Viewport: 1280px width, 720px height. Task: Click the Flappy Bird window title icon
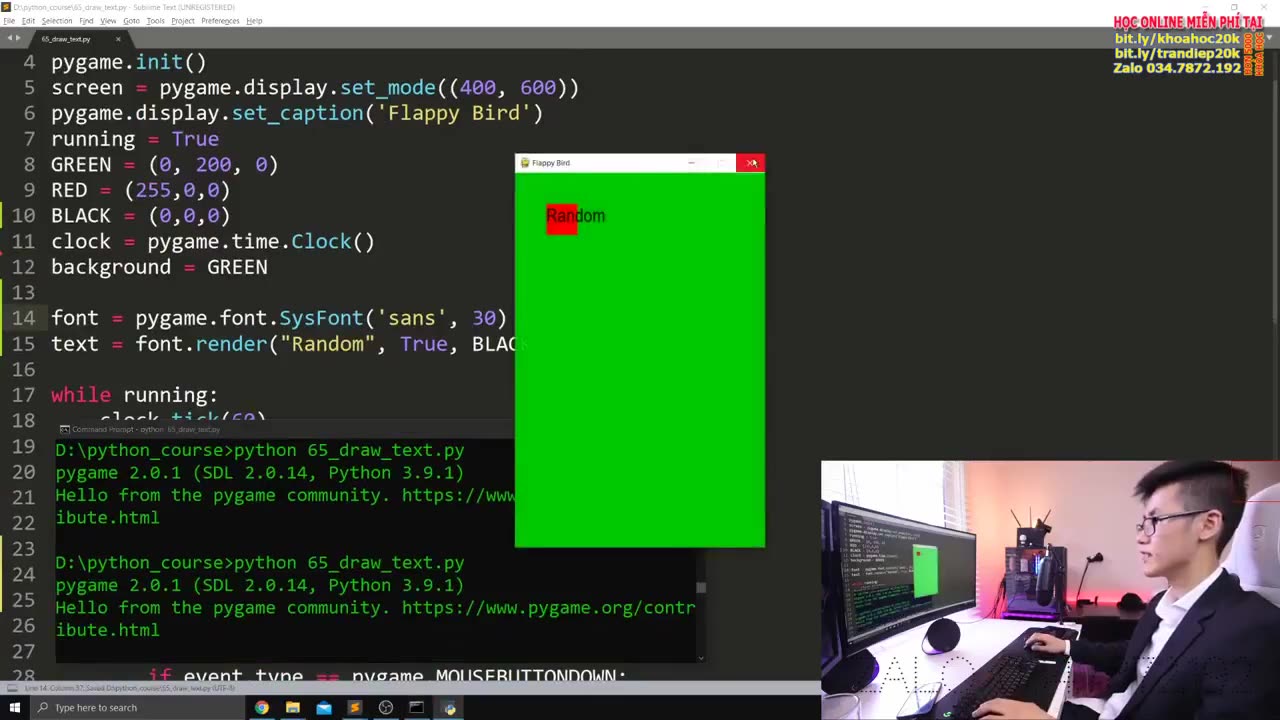point(525,163)
